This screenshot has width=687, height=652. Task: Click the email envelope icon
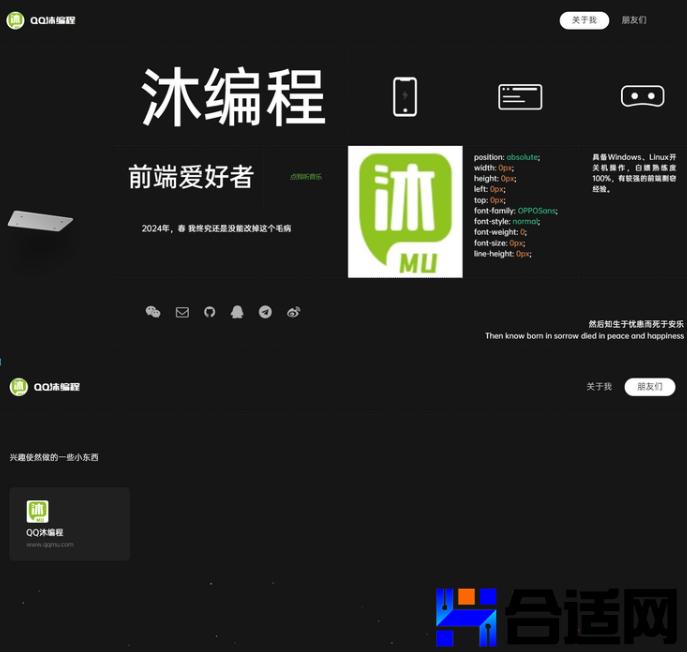pyautogui.click(x=182, y=312)
